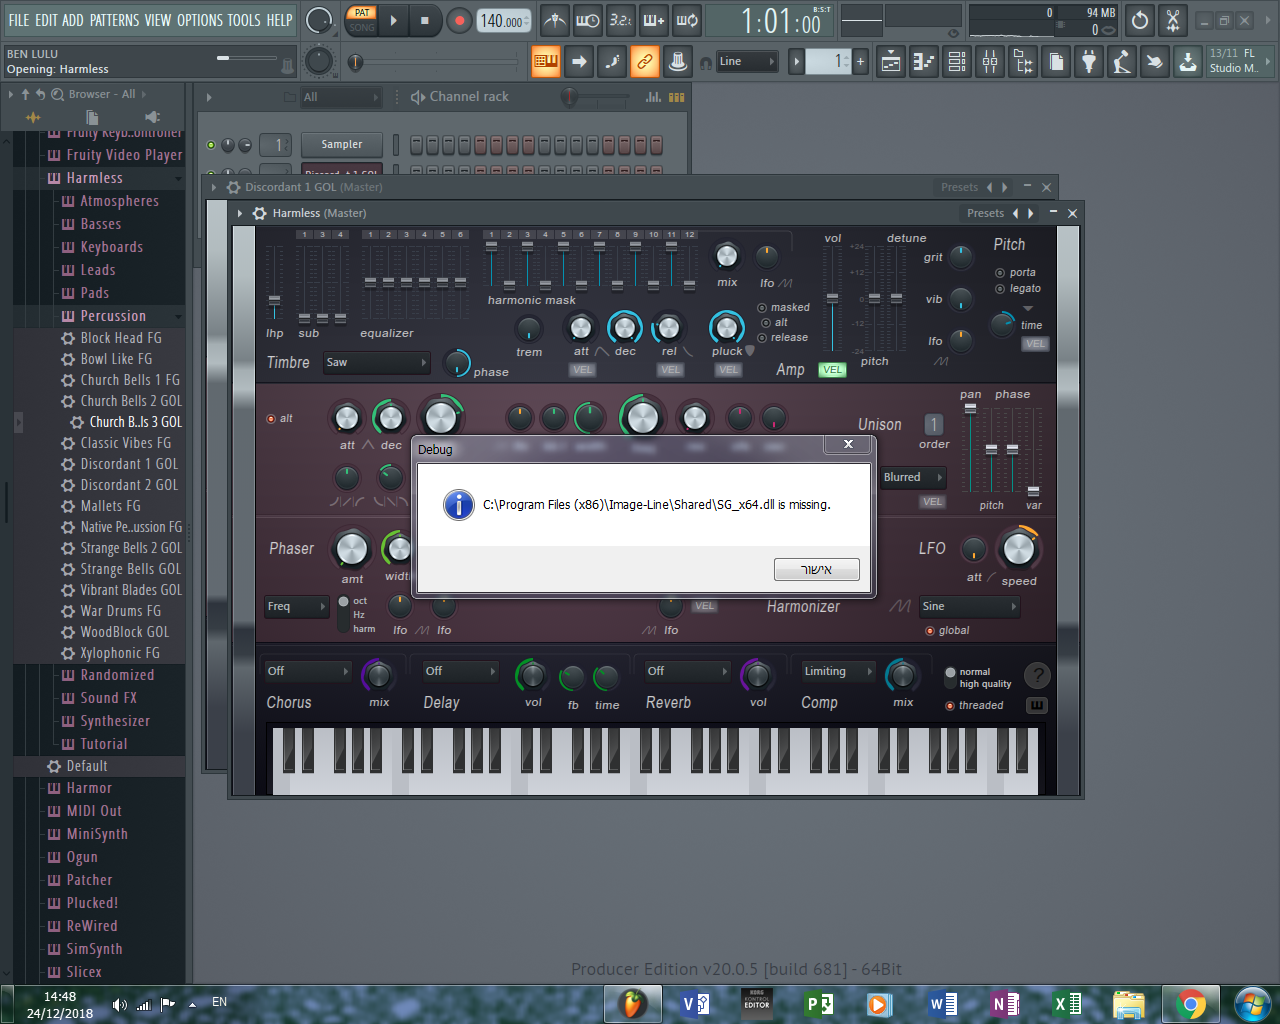Viewport: 1280px width, 1024px height.
Task: Open the VIEW menu
Action: pos(158,20)
